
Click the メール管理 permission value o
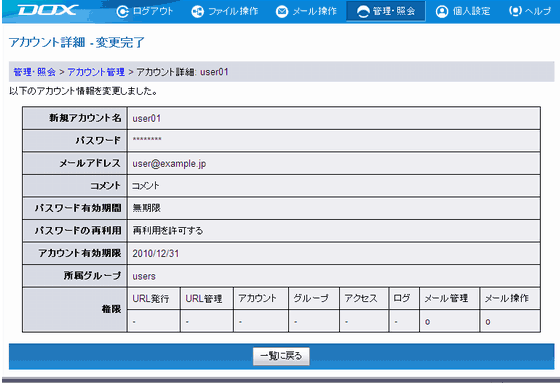pyautogui.click(x=427, y=322)
